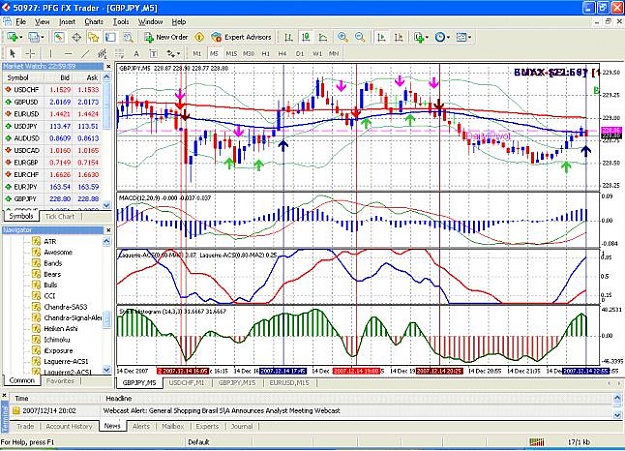Select the MN timeframe button
The width and height of the screenshot is (625, 451).
click(x=334, y=53)
